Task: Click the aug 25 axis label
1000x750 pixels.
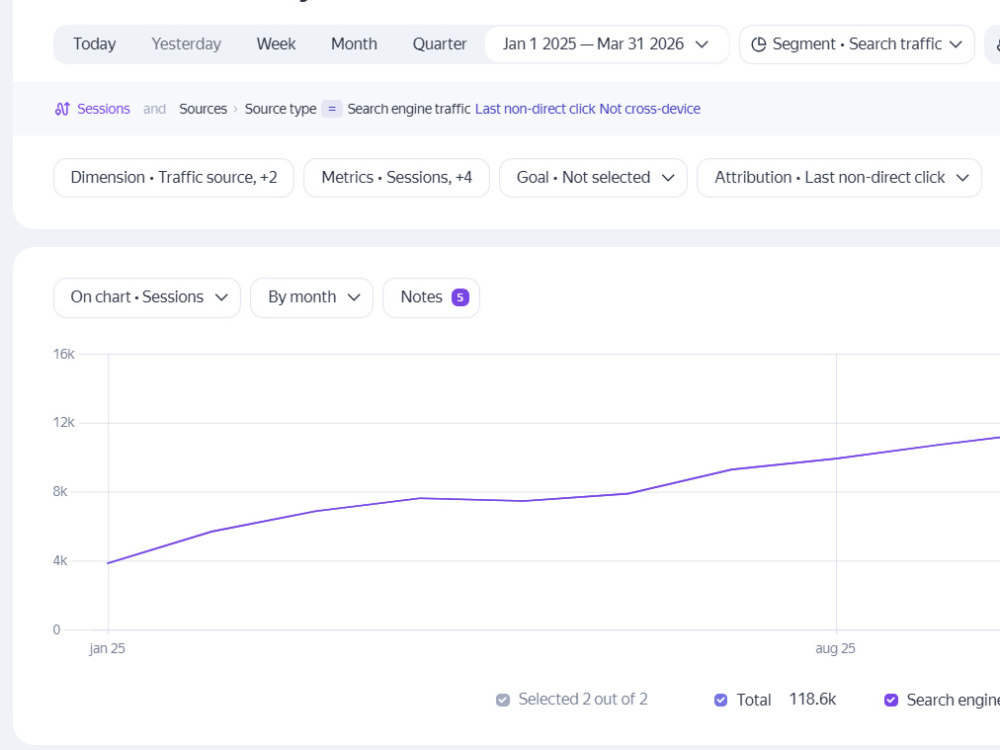Action: pyautogui.click(x=835, y=649)
